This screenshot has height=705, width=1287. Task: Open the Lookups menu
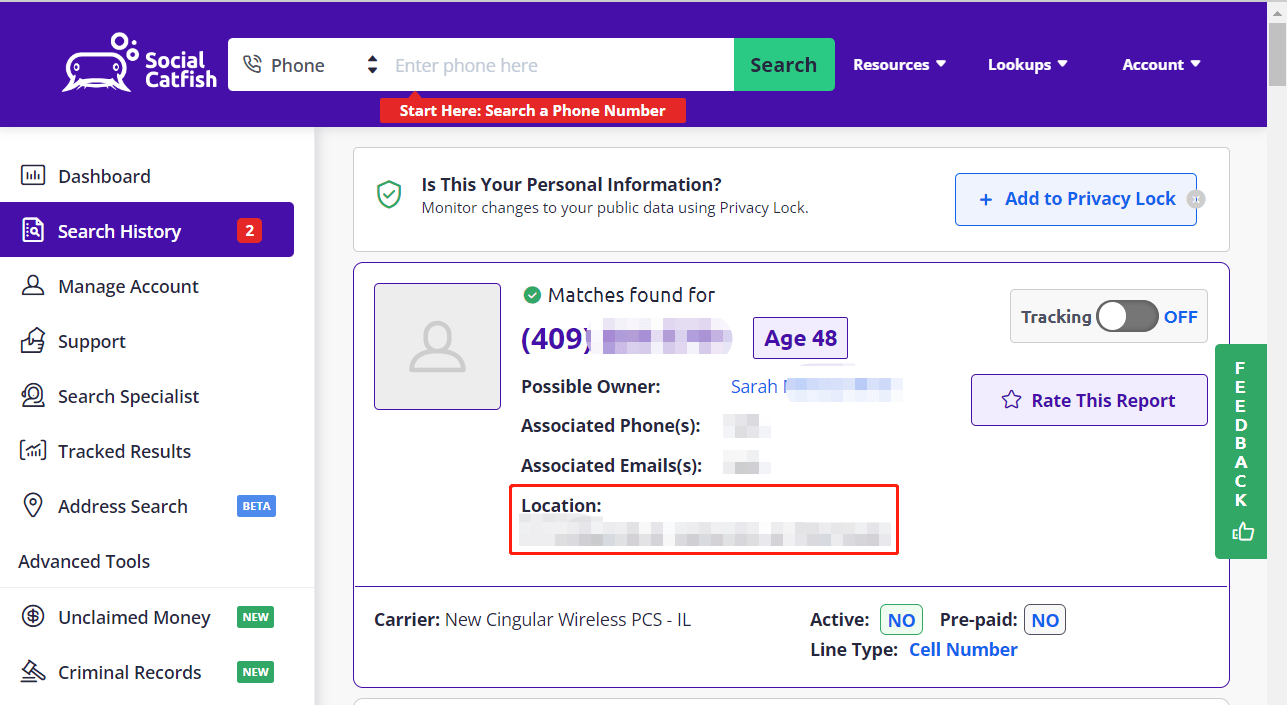1027,64
